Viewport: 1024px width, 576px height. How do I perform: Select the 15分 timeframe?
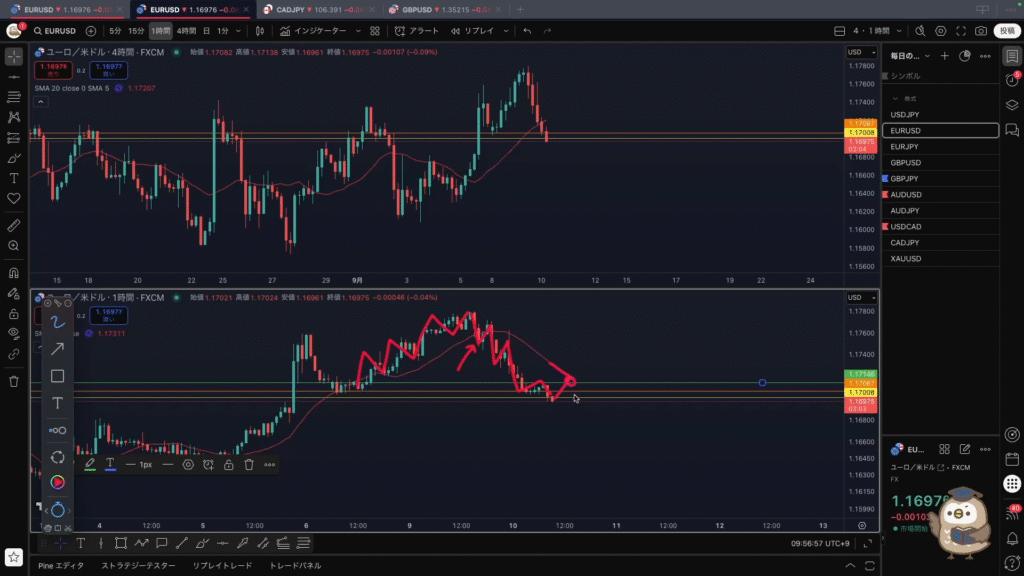[136, 31]
